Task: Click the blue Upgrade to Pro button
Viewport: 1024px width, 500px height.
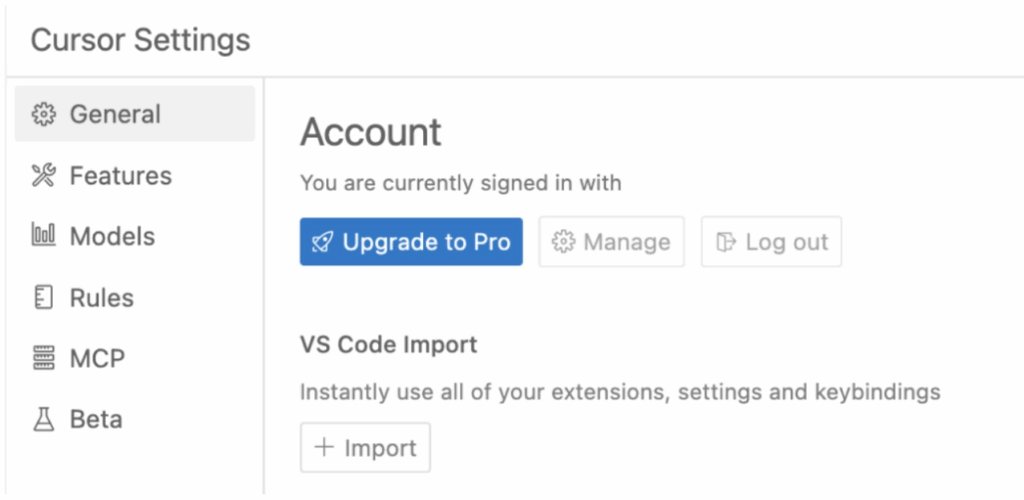Action: point(411,242)
